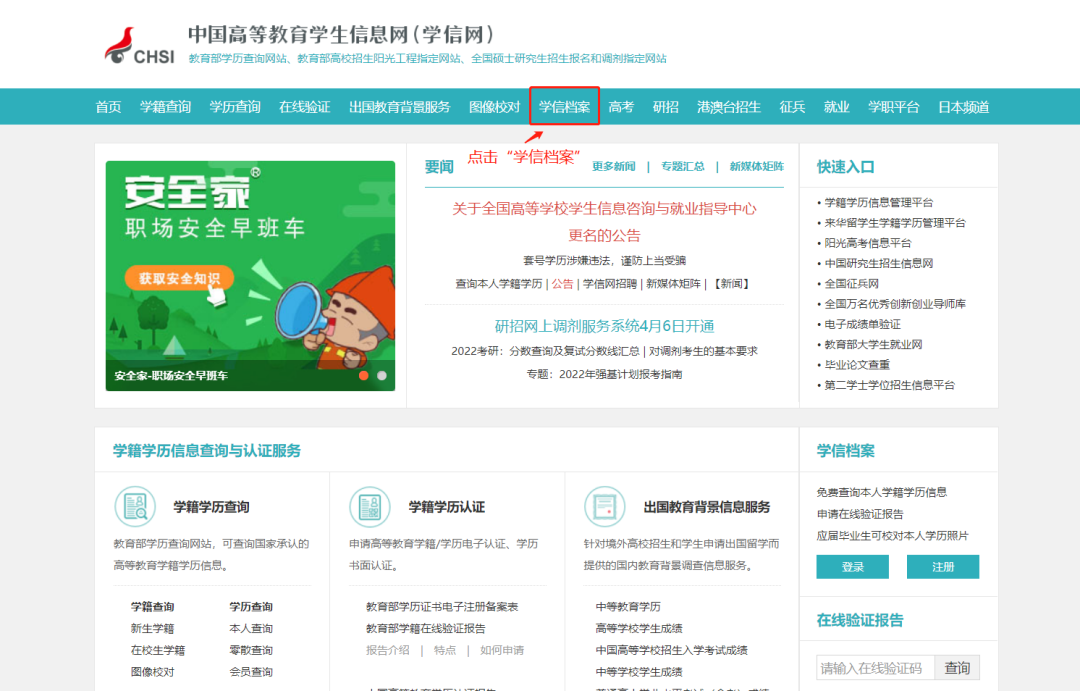Screen dimensions: 1080x691
Task: Open 专题汇总 link
Action: pos(683,166)
